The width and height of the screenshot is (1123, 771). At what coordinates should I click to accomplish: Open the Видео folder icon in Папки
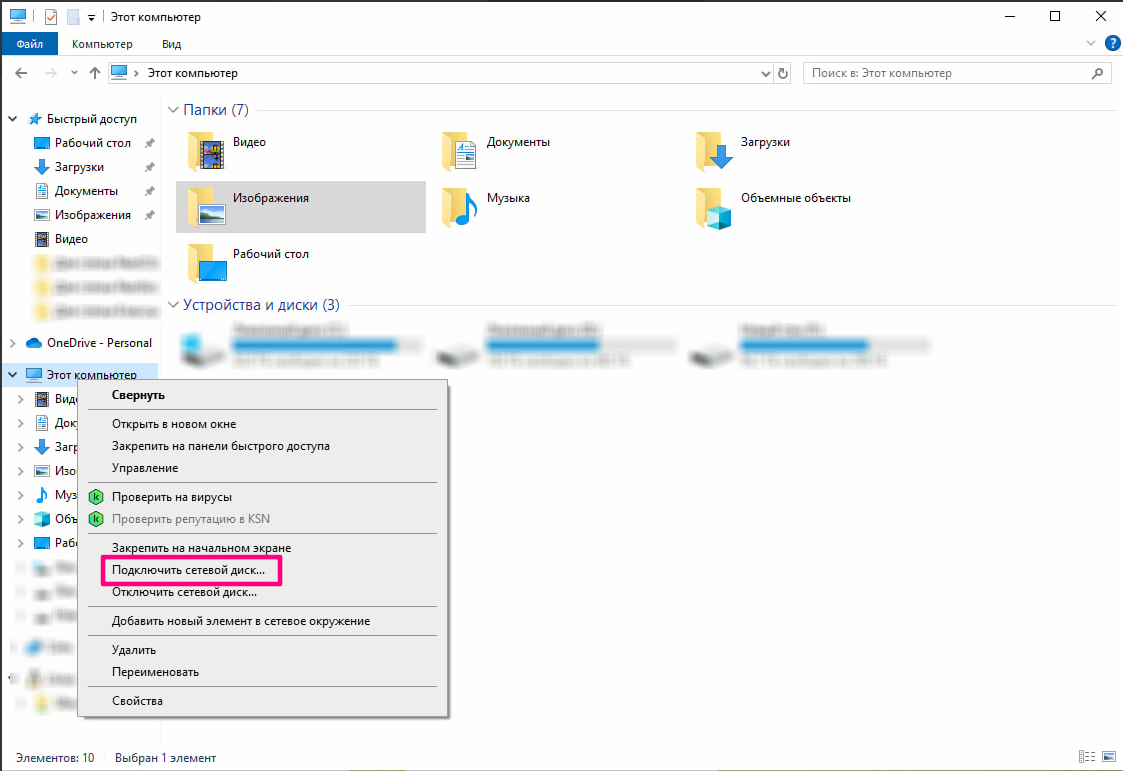pyautogui.click(x=207, y=150)
